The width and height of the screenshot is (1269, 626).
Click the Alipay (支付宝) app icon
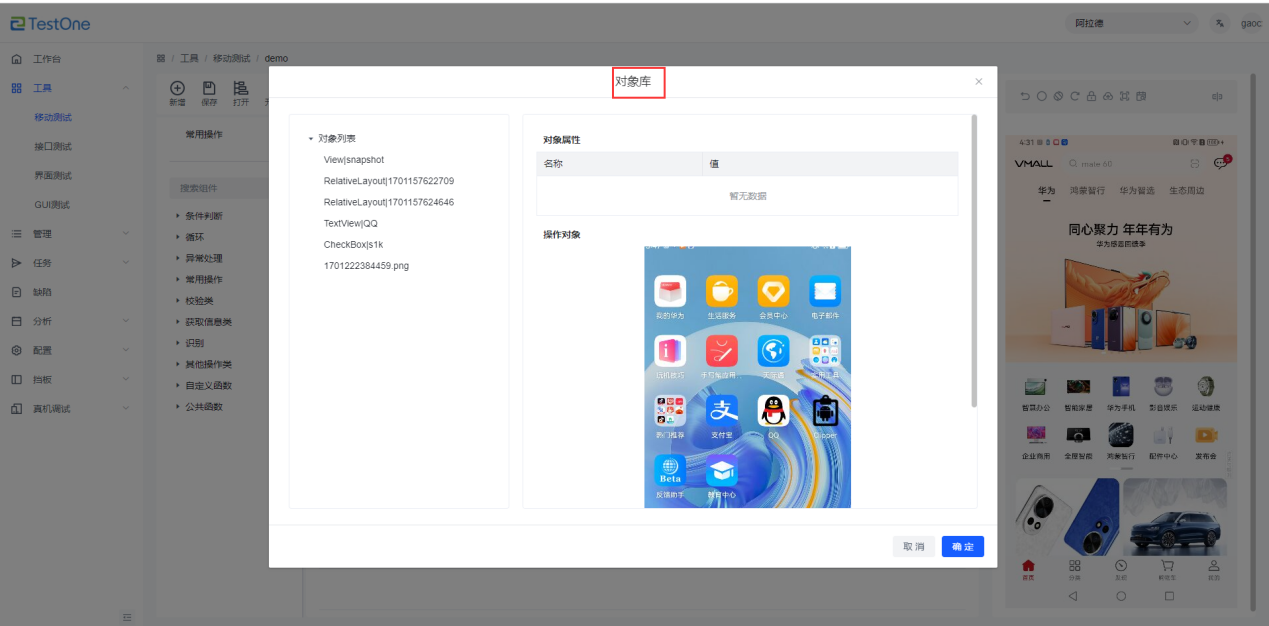coord(721,410)
